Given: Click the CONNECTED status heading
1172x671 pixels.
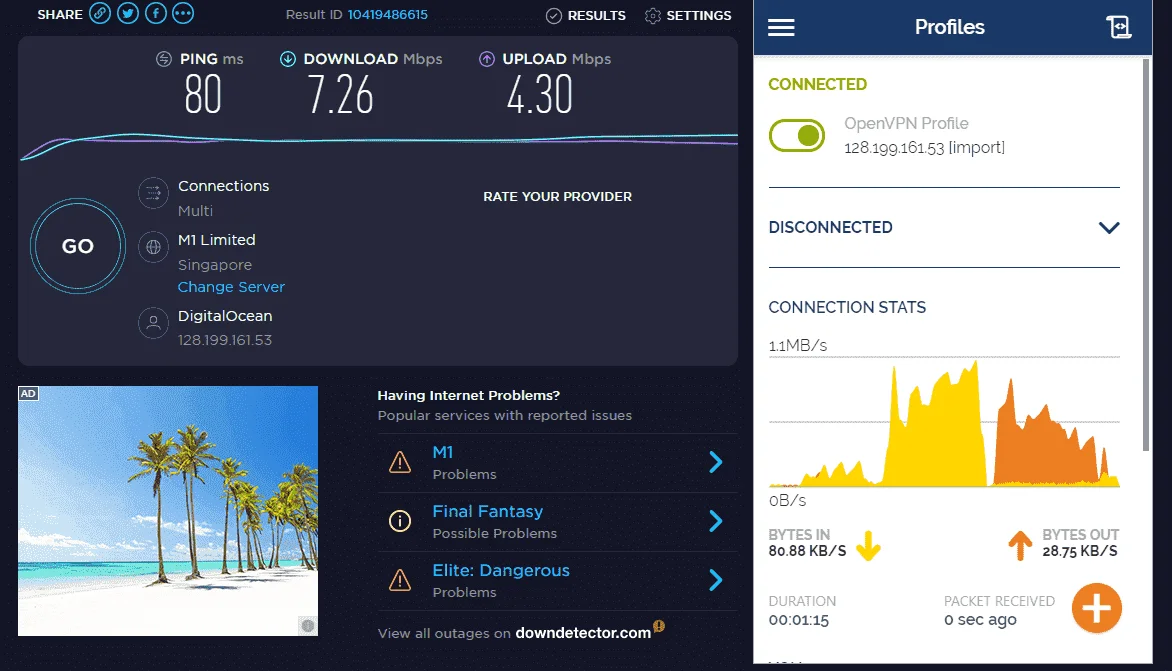Looking at the screenshot, I should (818, 84).
